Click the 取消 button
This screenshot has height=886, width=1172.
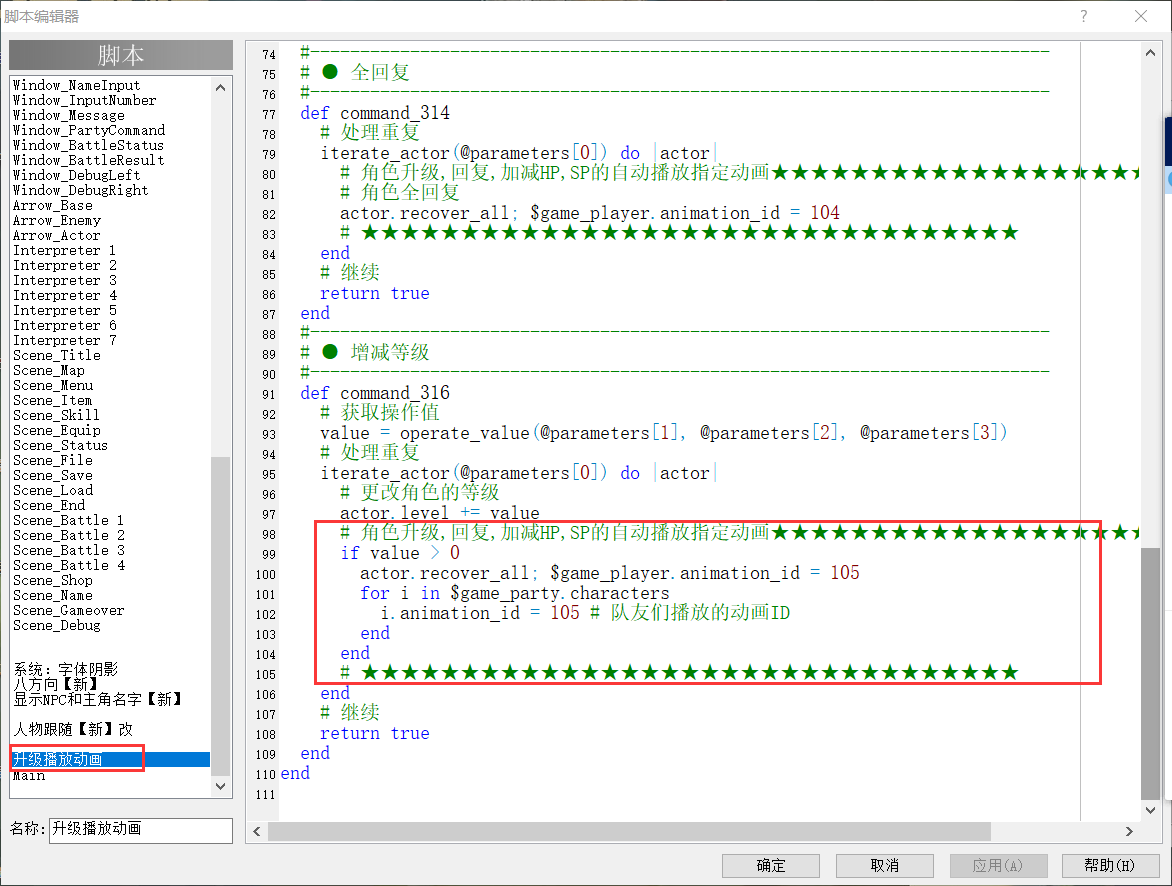(x=884, y=865)
